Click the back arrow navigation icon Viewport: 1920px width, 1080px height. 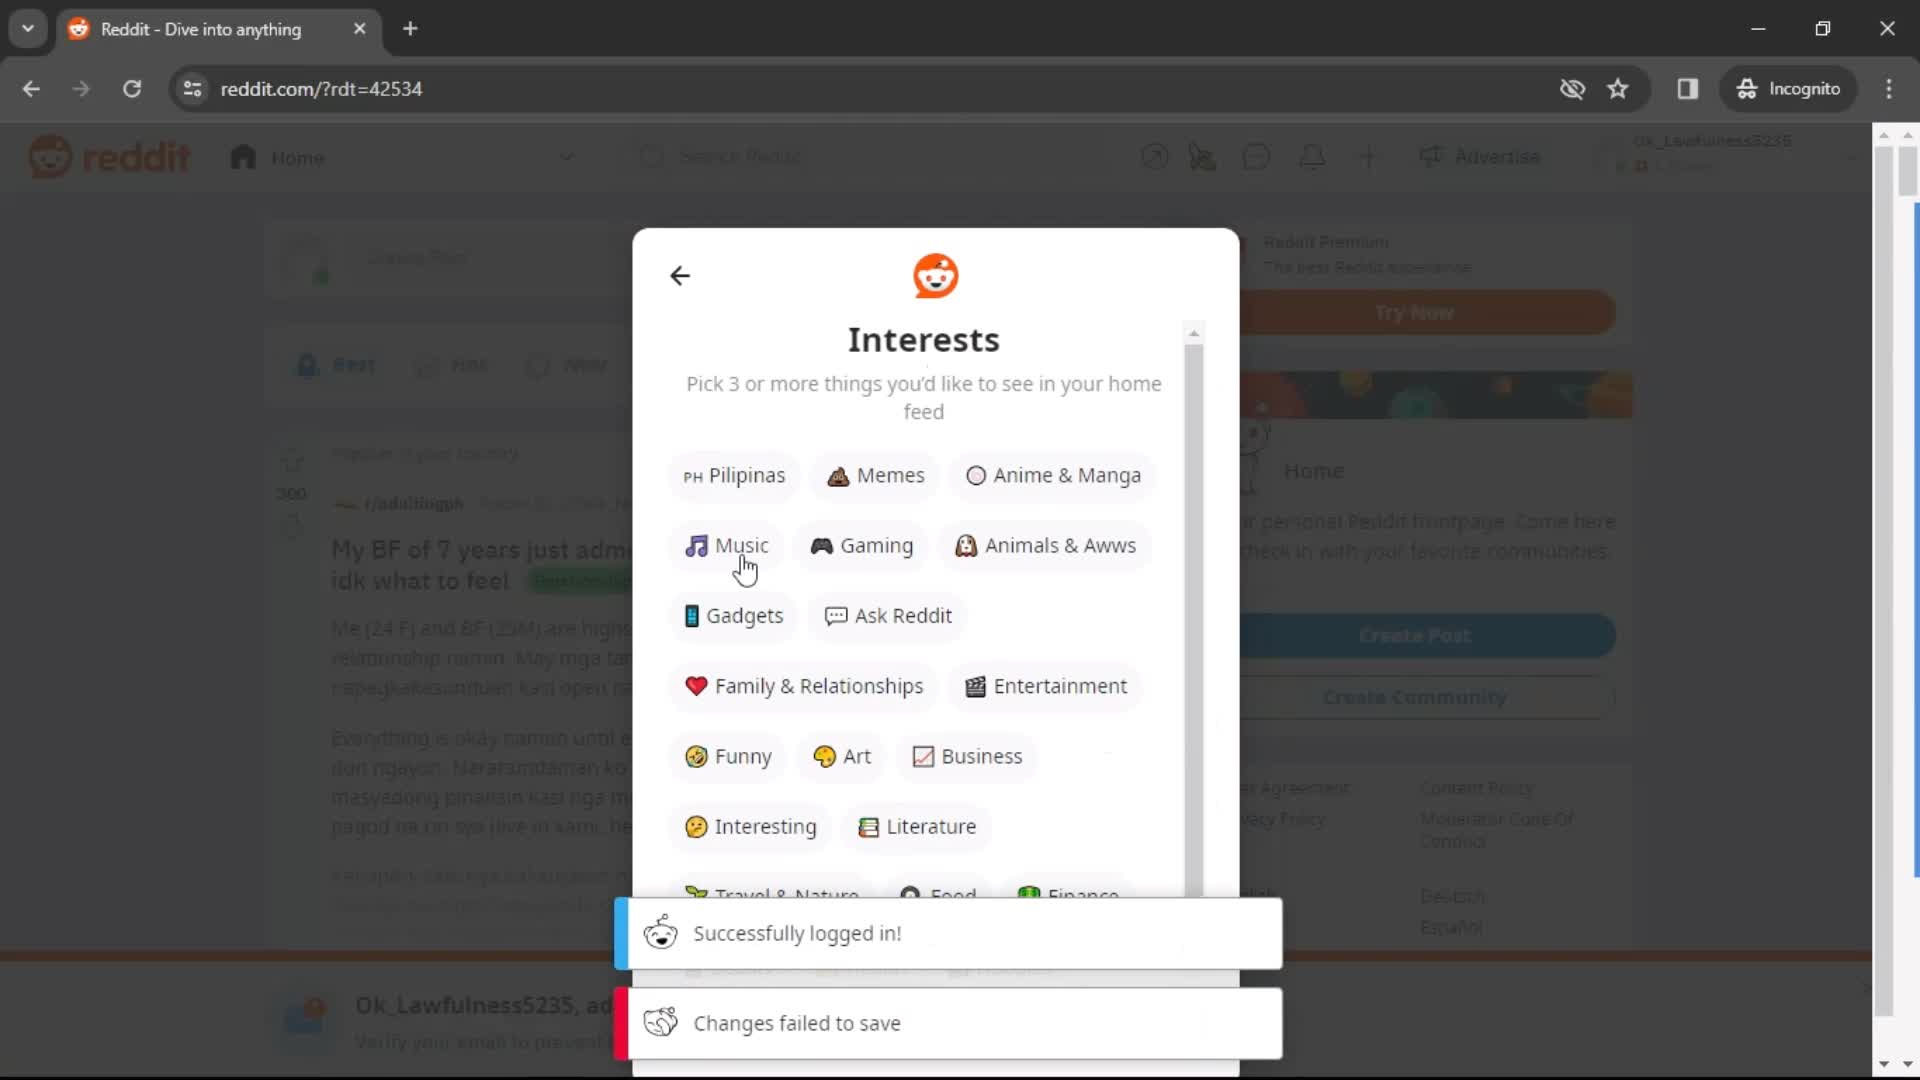[x=679, y=274]
